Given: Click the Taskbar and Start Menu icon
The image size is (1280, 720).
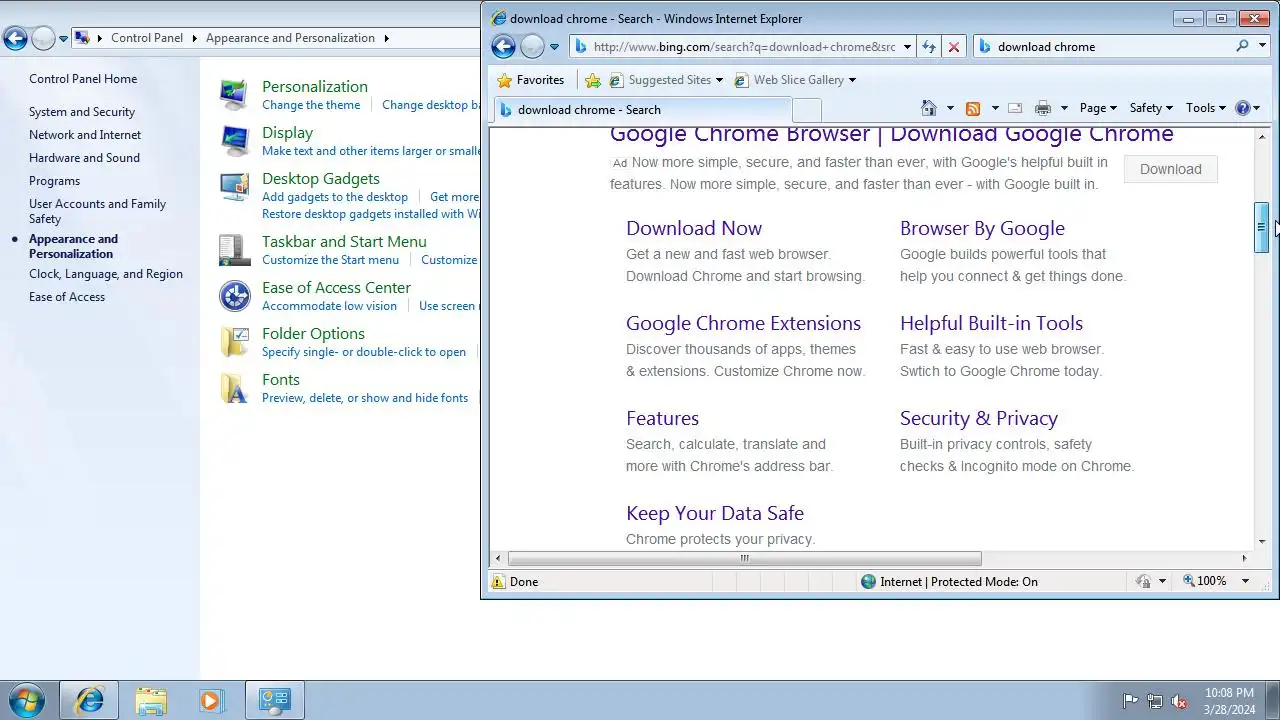Looking at the screenshot, I should [x=234, y=249].
